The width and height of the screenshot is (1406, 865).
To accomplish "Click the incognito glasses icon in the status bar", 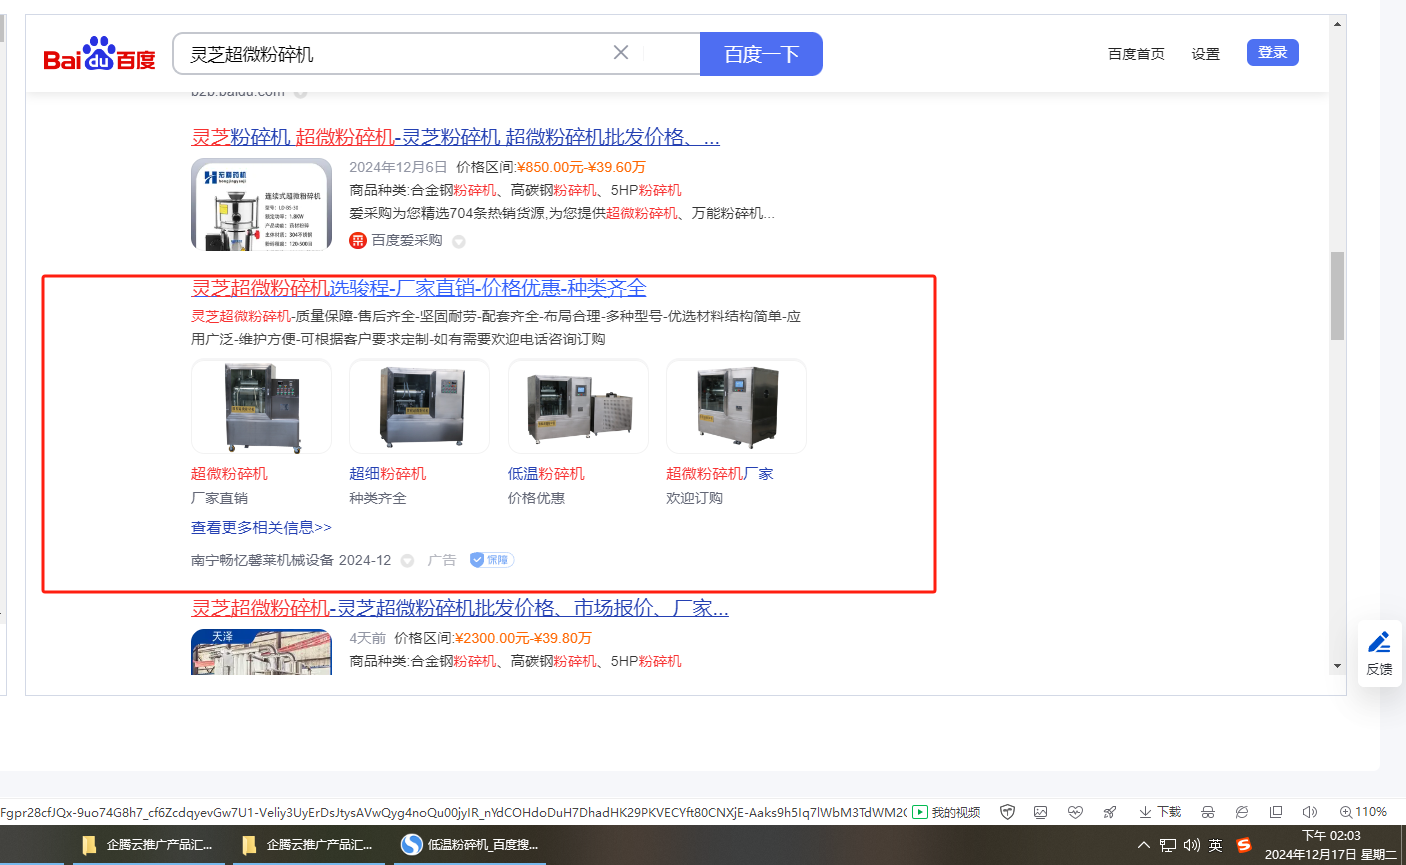I will coord(1208,812).
